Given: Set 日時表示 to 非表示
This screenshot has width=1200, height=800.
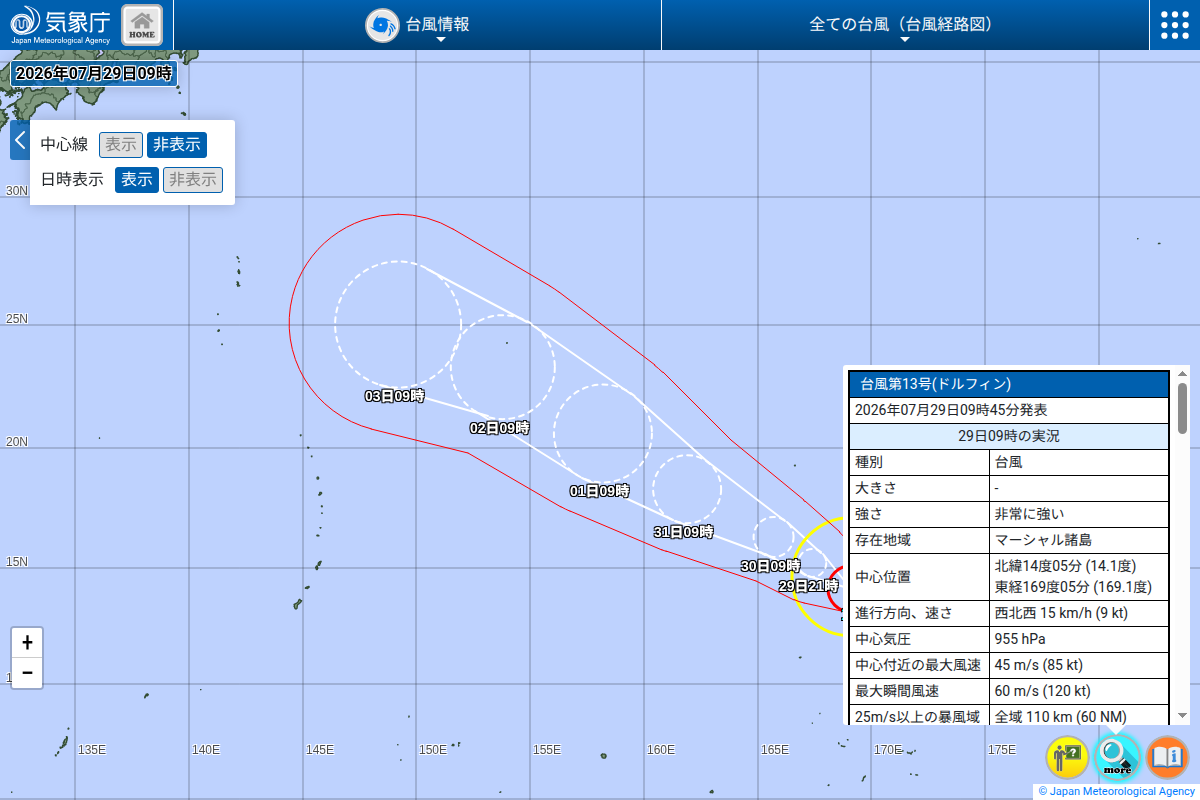Looking at the screenshot, I should (x=193, y=180).
